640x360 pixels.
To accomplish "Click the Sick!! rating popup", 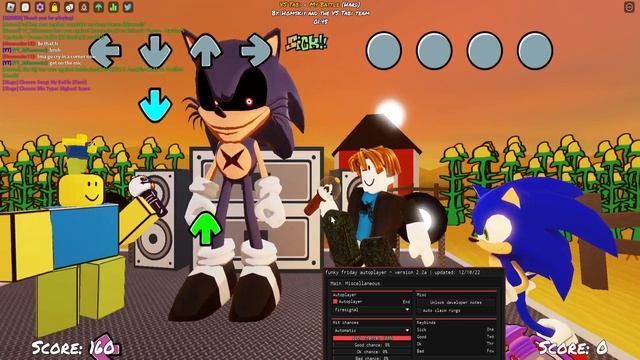I will [x=307, y=43].
